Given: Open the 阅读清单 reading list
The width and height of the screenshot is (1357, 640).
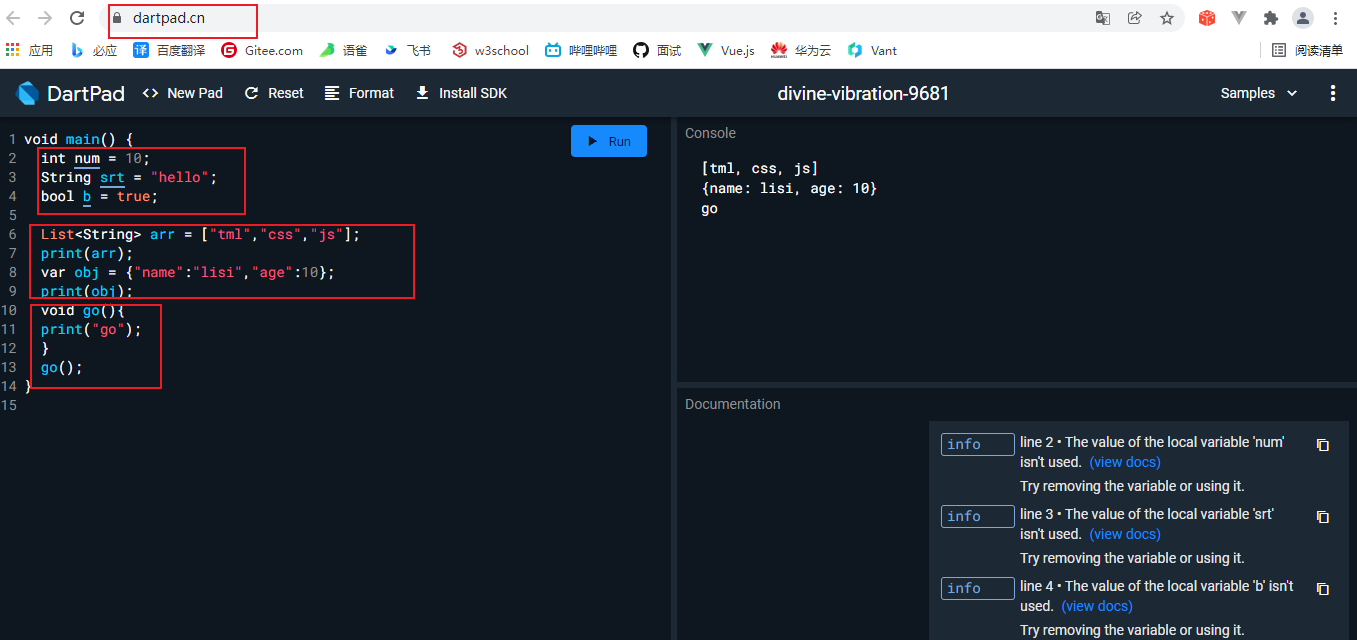Looking at the screenshot, I should 1307,50.
